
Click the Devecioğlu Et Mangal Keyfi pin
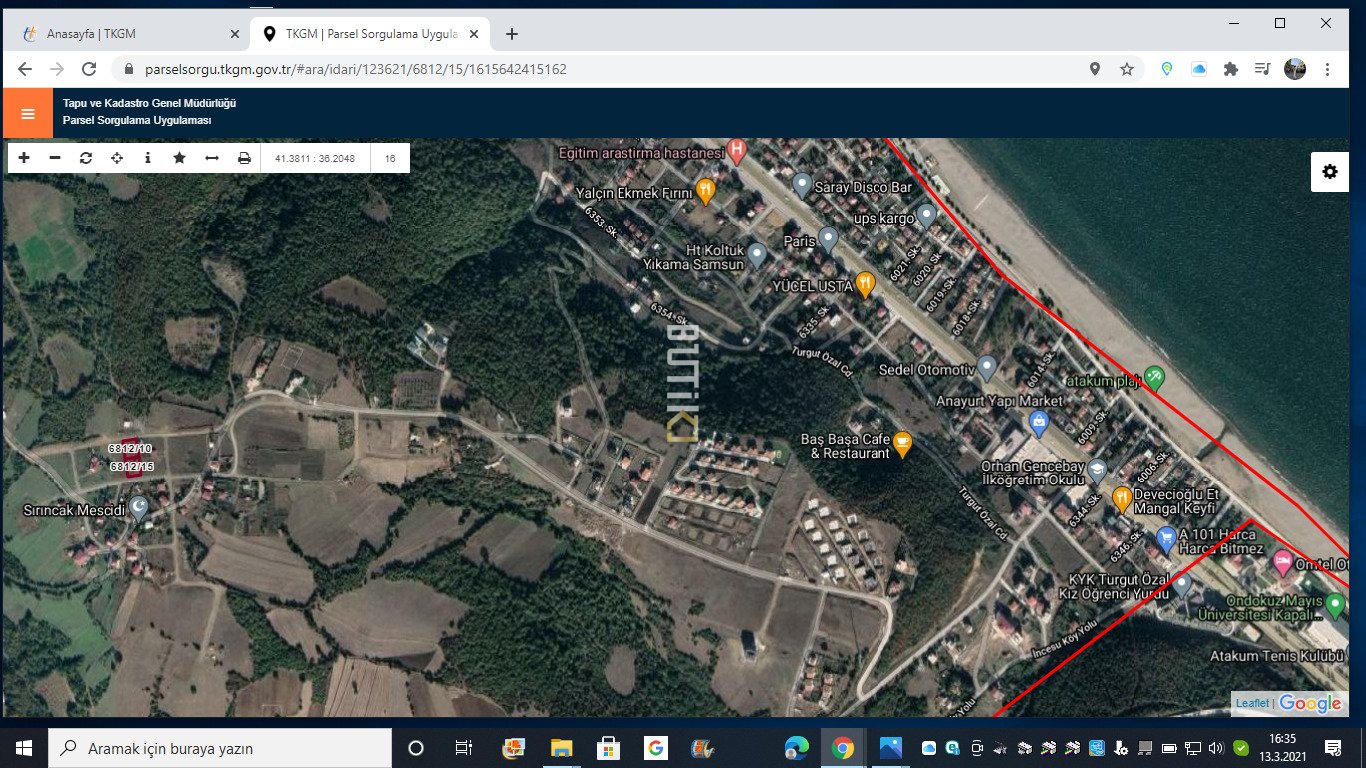pyautogui.click(x=1122, y=499)
